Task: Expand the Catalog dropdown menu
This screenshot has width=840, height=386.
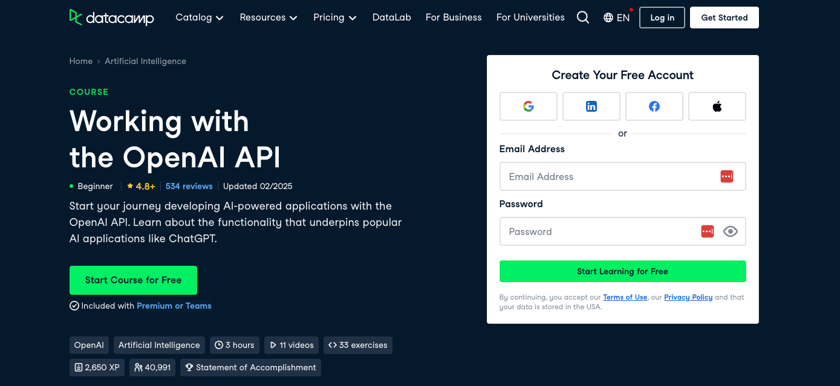Action: click(x=199, y=18)
